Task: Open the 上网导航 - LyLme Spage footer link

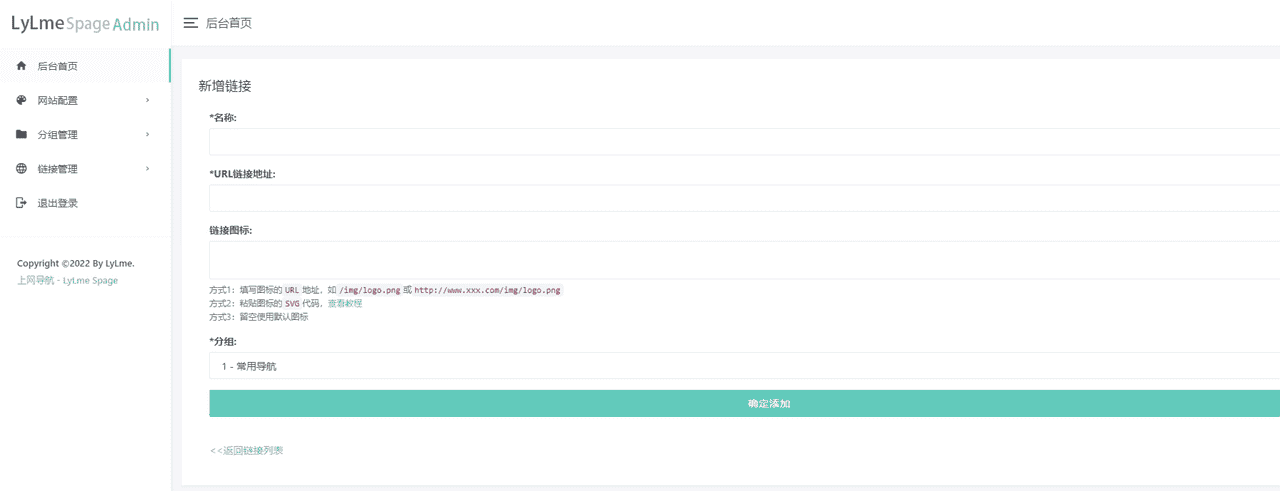Action: coord(67,281)
